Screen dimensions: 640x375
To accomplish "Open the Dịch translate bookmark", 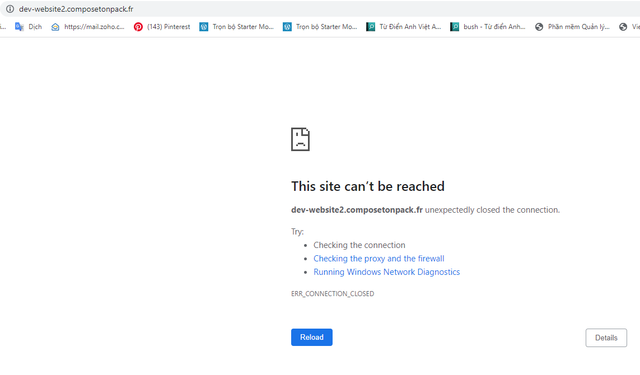I will [x=29, y=27].
